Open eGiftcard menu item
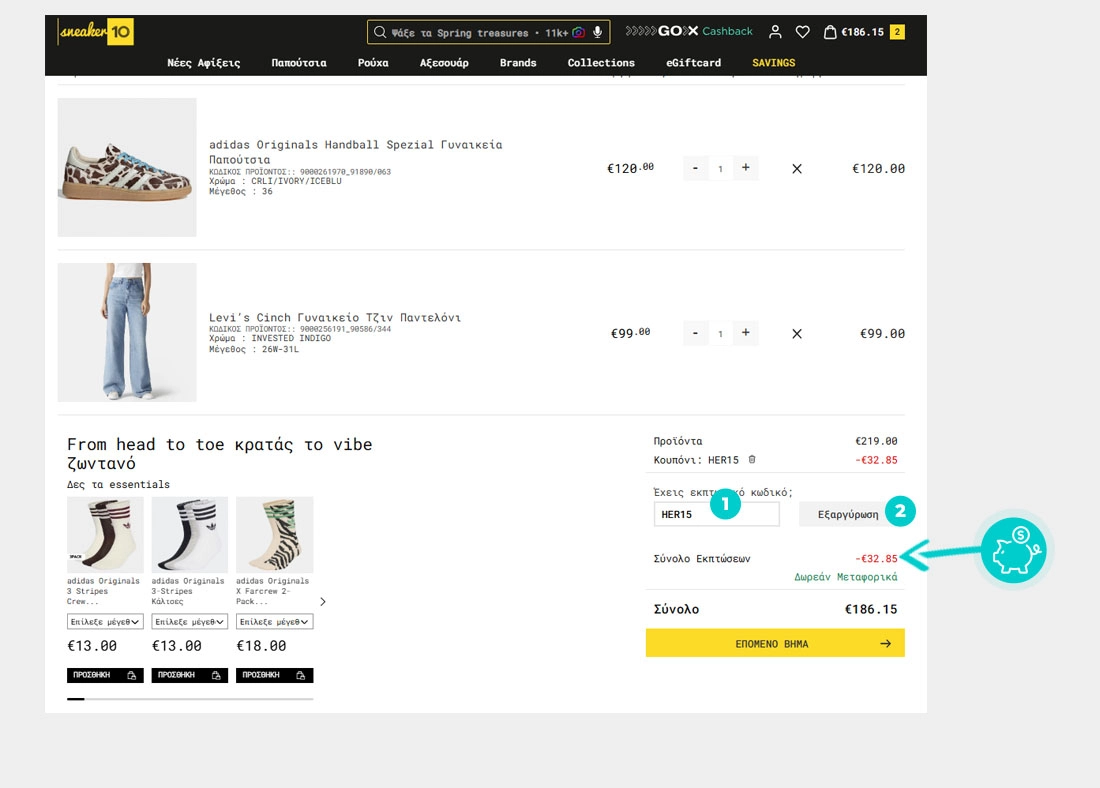Image resolution: width=1100 pixels, height=788 pixels. pos(693,62)
